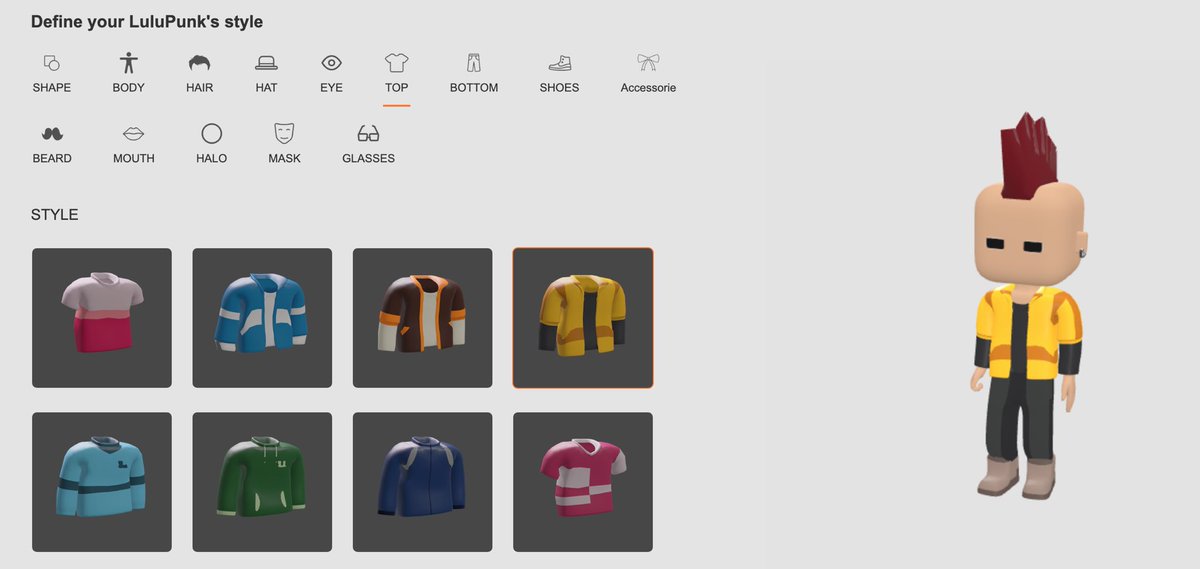Choose the HAT category icon
The width and height of the screenshot is (1200, 569).
click(x=266, y=63)
